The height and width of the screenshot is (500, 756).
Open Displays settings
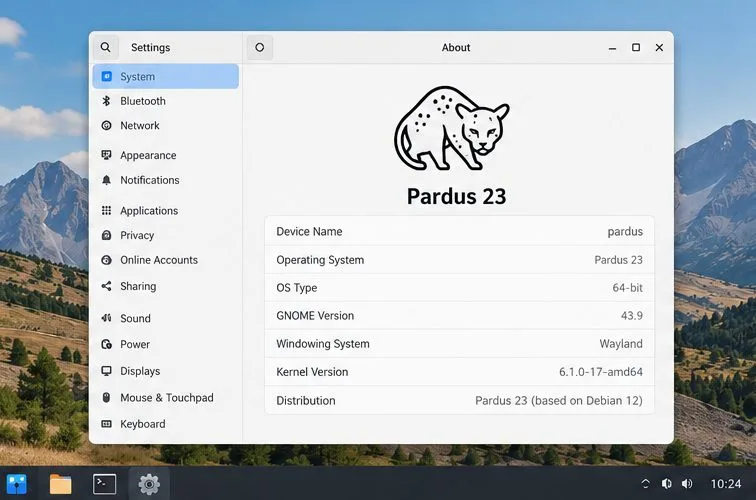pos(140,371)
